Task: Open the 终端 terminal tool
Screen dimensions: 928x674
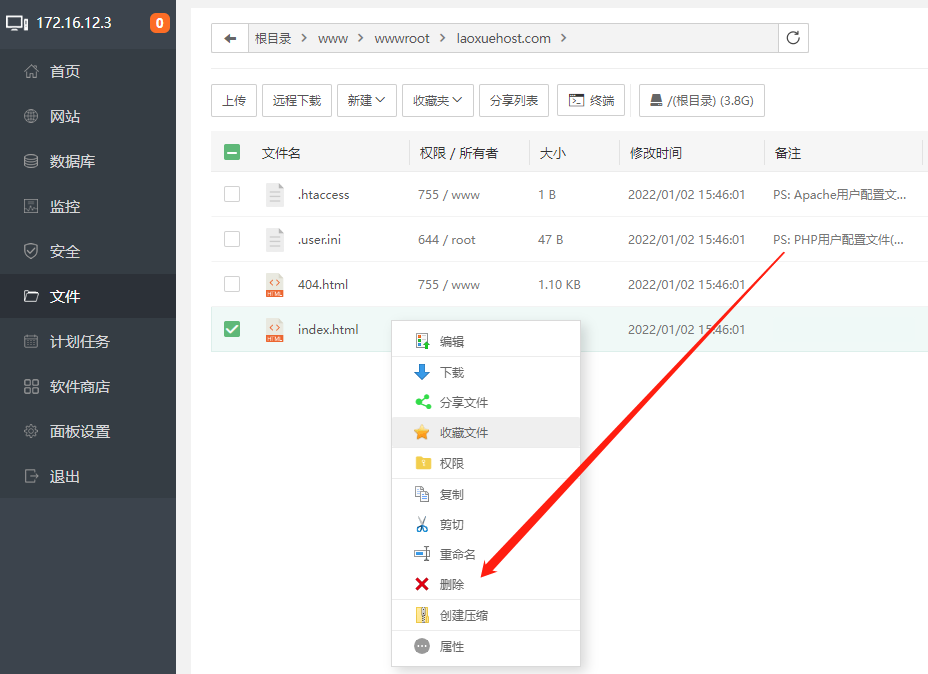Action: pyautogui.click(x=590, y=100)
